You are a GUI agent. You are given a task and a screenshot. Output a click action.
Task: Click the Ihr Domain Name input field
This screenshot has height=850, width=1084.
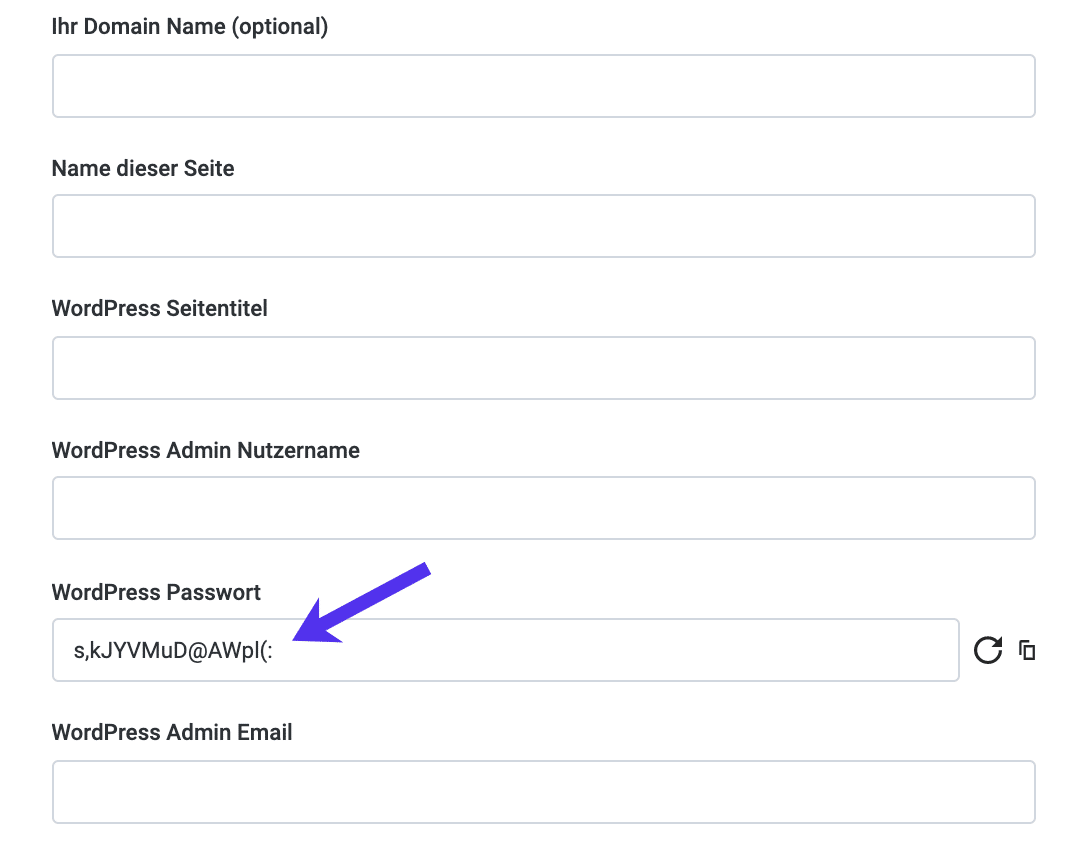pyautogui.click(x=543, y=86)
